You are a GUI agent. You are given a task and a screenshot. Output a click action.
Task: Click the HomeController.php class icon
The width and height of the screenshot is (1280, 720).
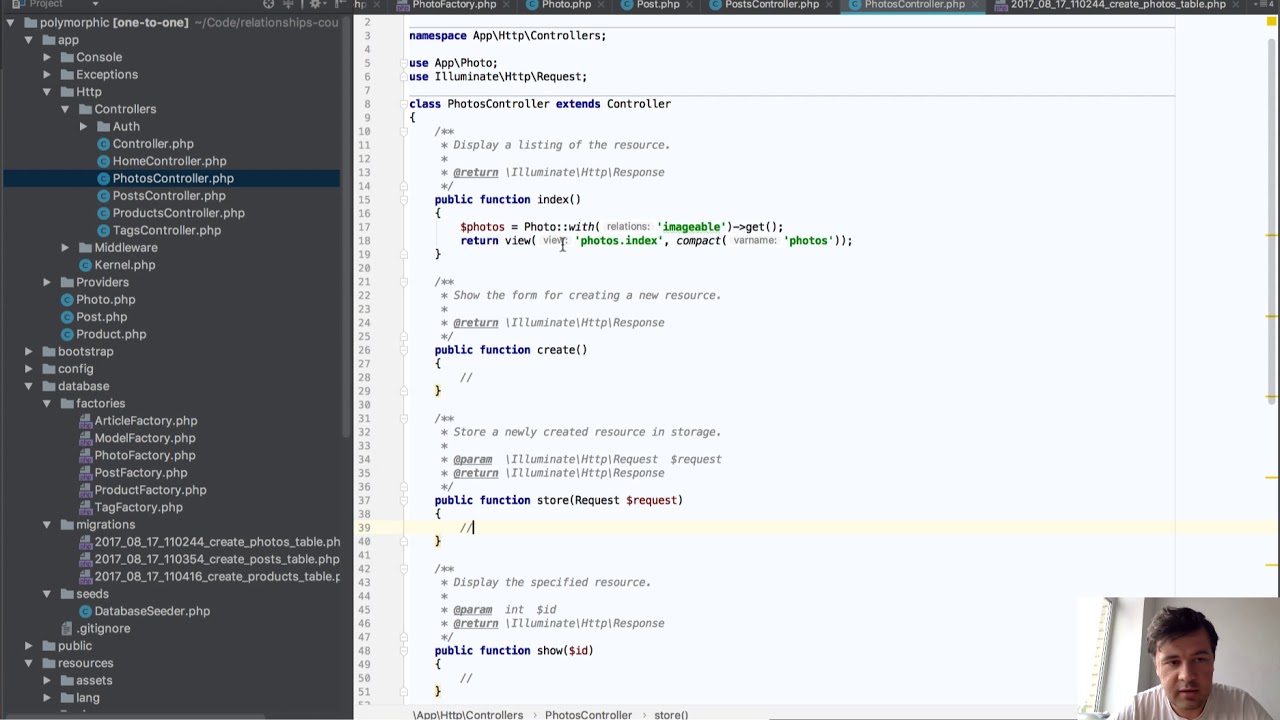coord(103,161)
